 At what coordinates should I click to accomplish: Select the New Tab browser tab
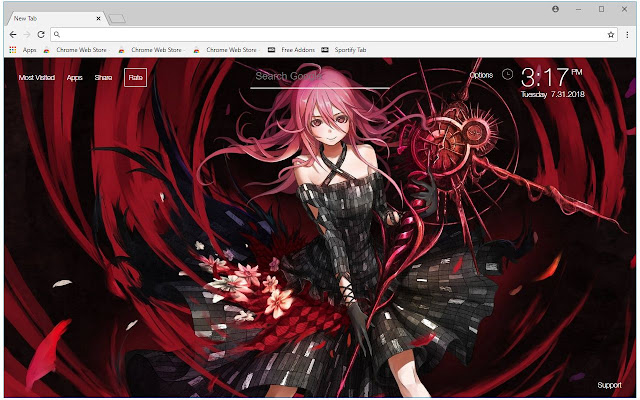(56, 18)
